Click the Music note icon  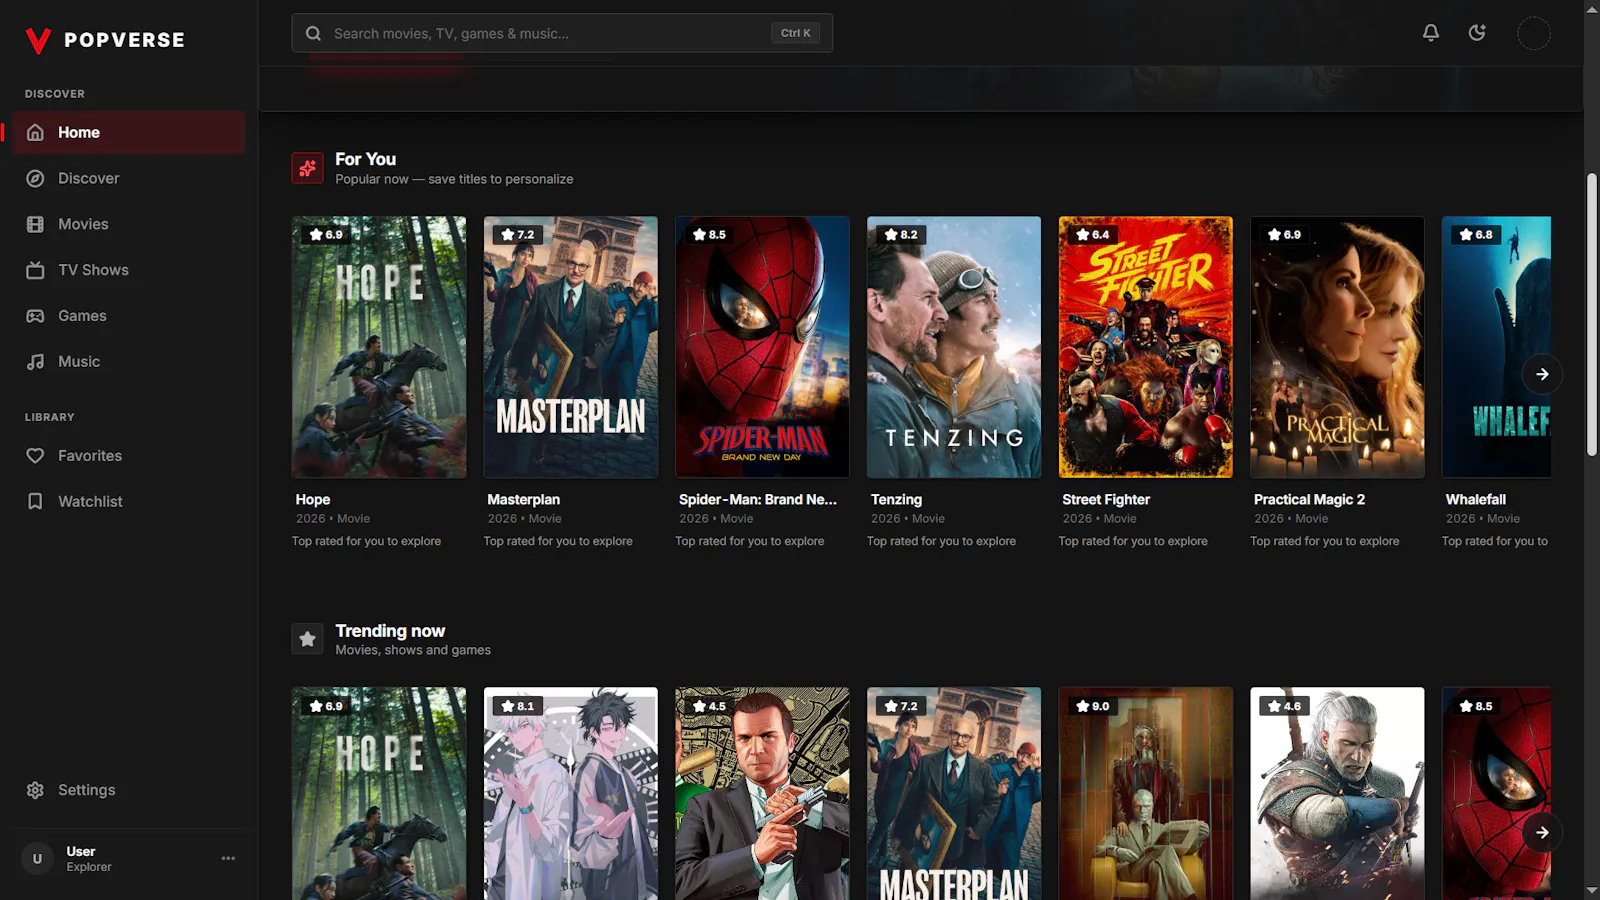pos(35,362)
